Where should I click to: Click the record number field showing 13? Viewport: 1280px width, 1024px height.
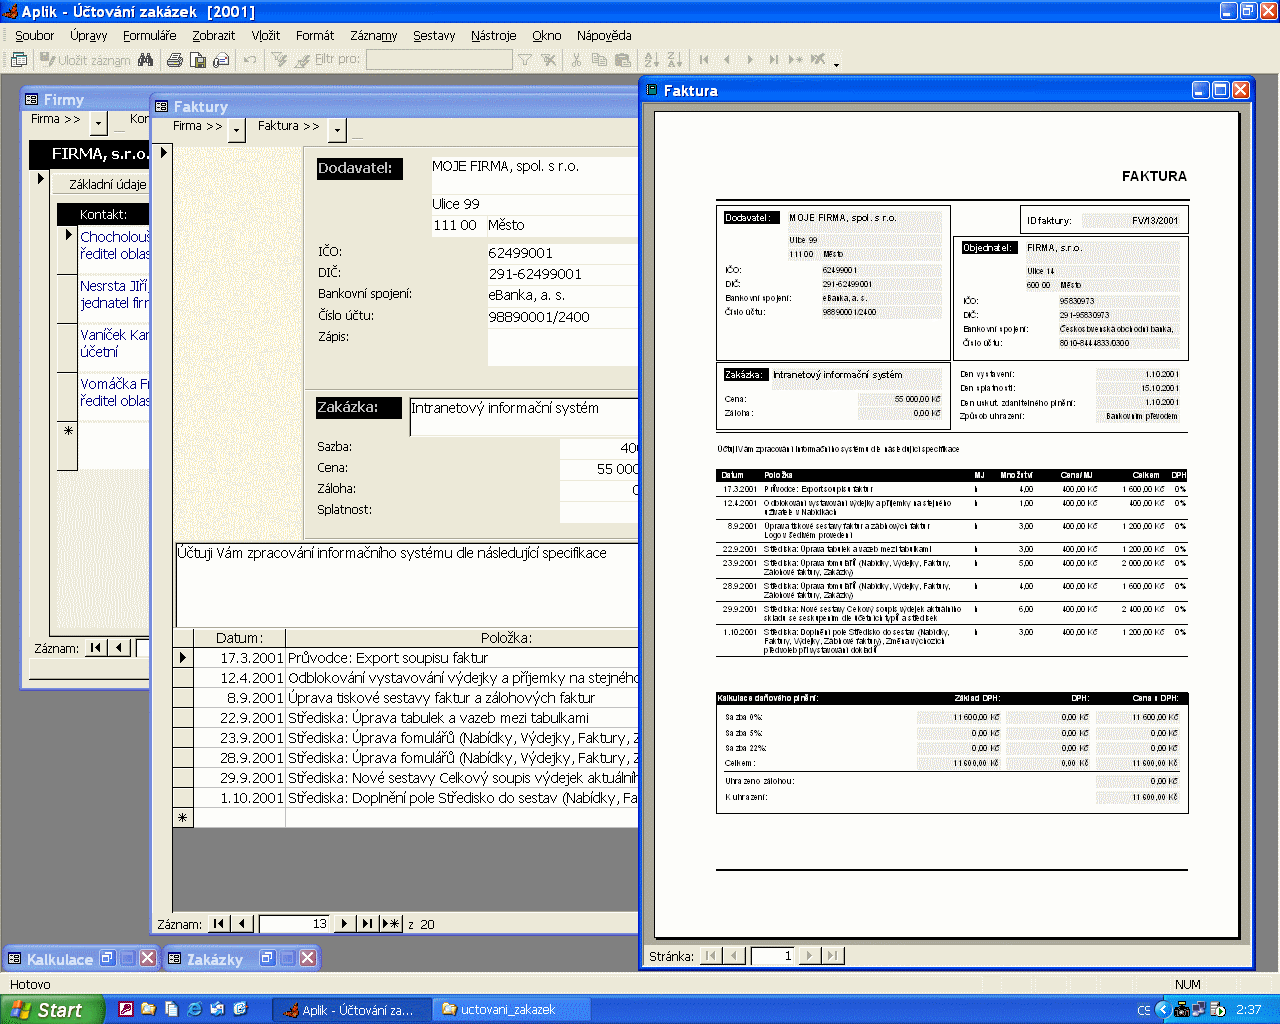pos(294,924)
